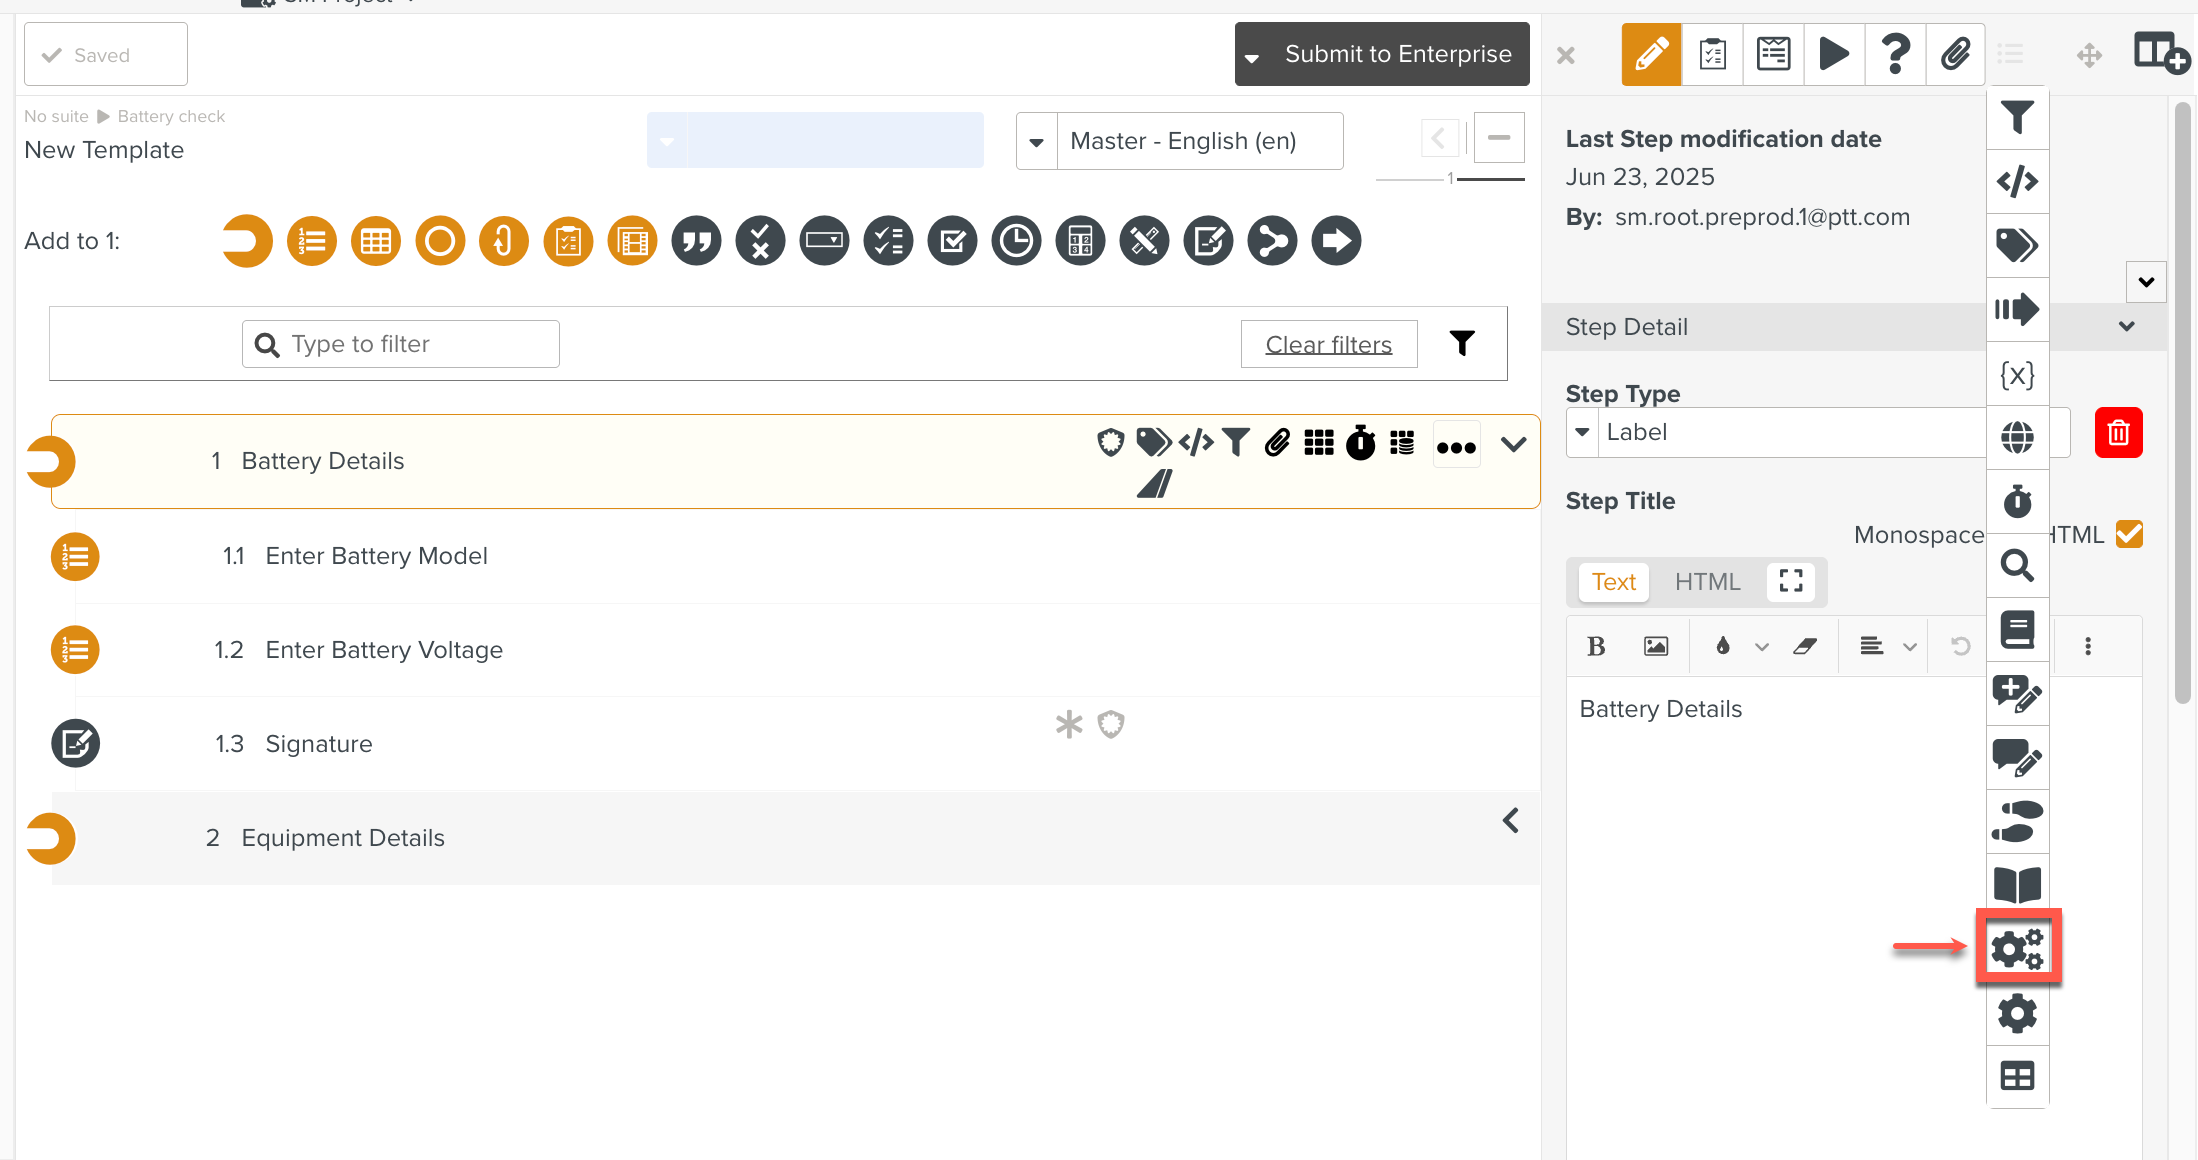Open the Step Type Label dropdown
Image resolution: width=2198 pixels, height=1160 pixels.
[x=1582, y=432]
